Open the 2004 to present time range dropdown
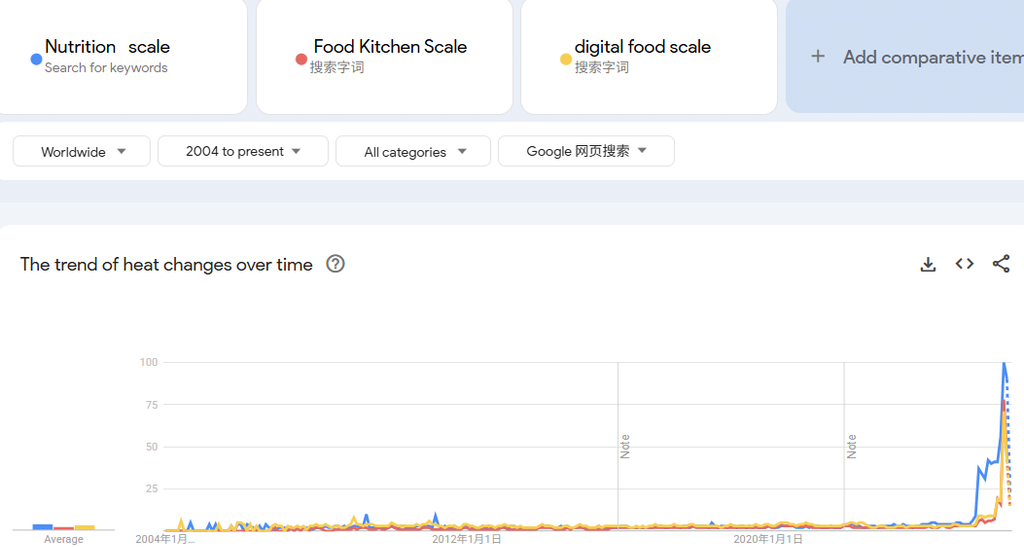The image size is (1024, 547). (x=243, y=151)
